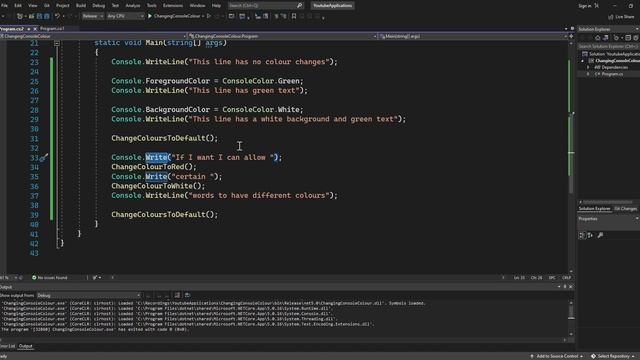Image resolution: width=640 pixels, height=360 pixels.
Task: Close the active Program.cs:2 tab
Action: (x=35, y=29)
